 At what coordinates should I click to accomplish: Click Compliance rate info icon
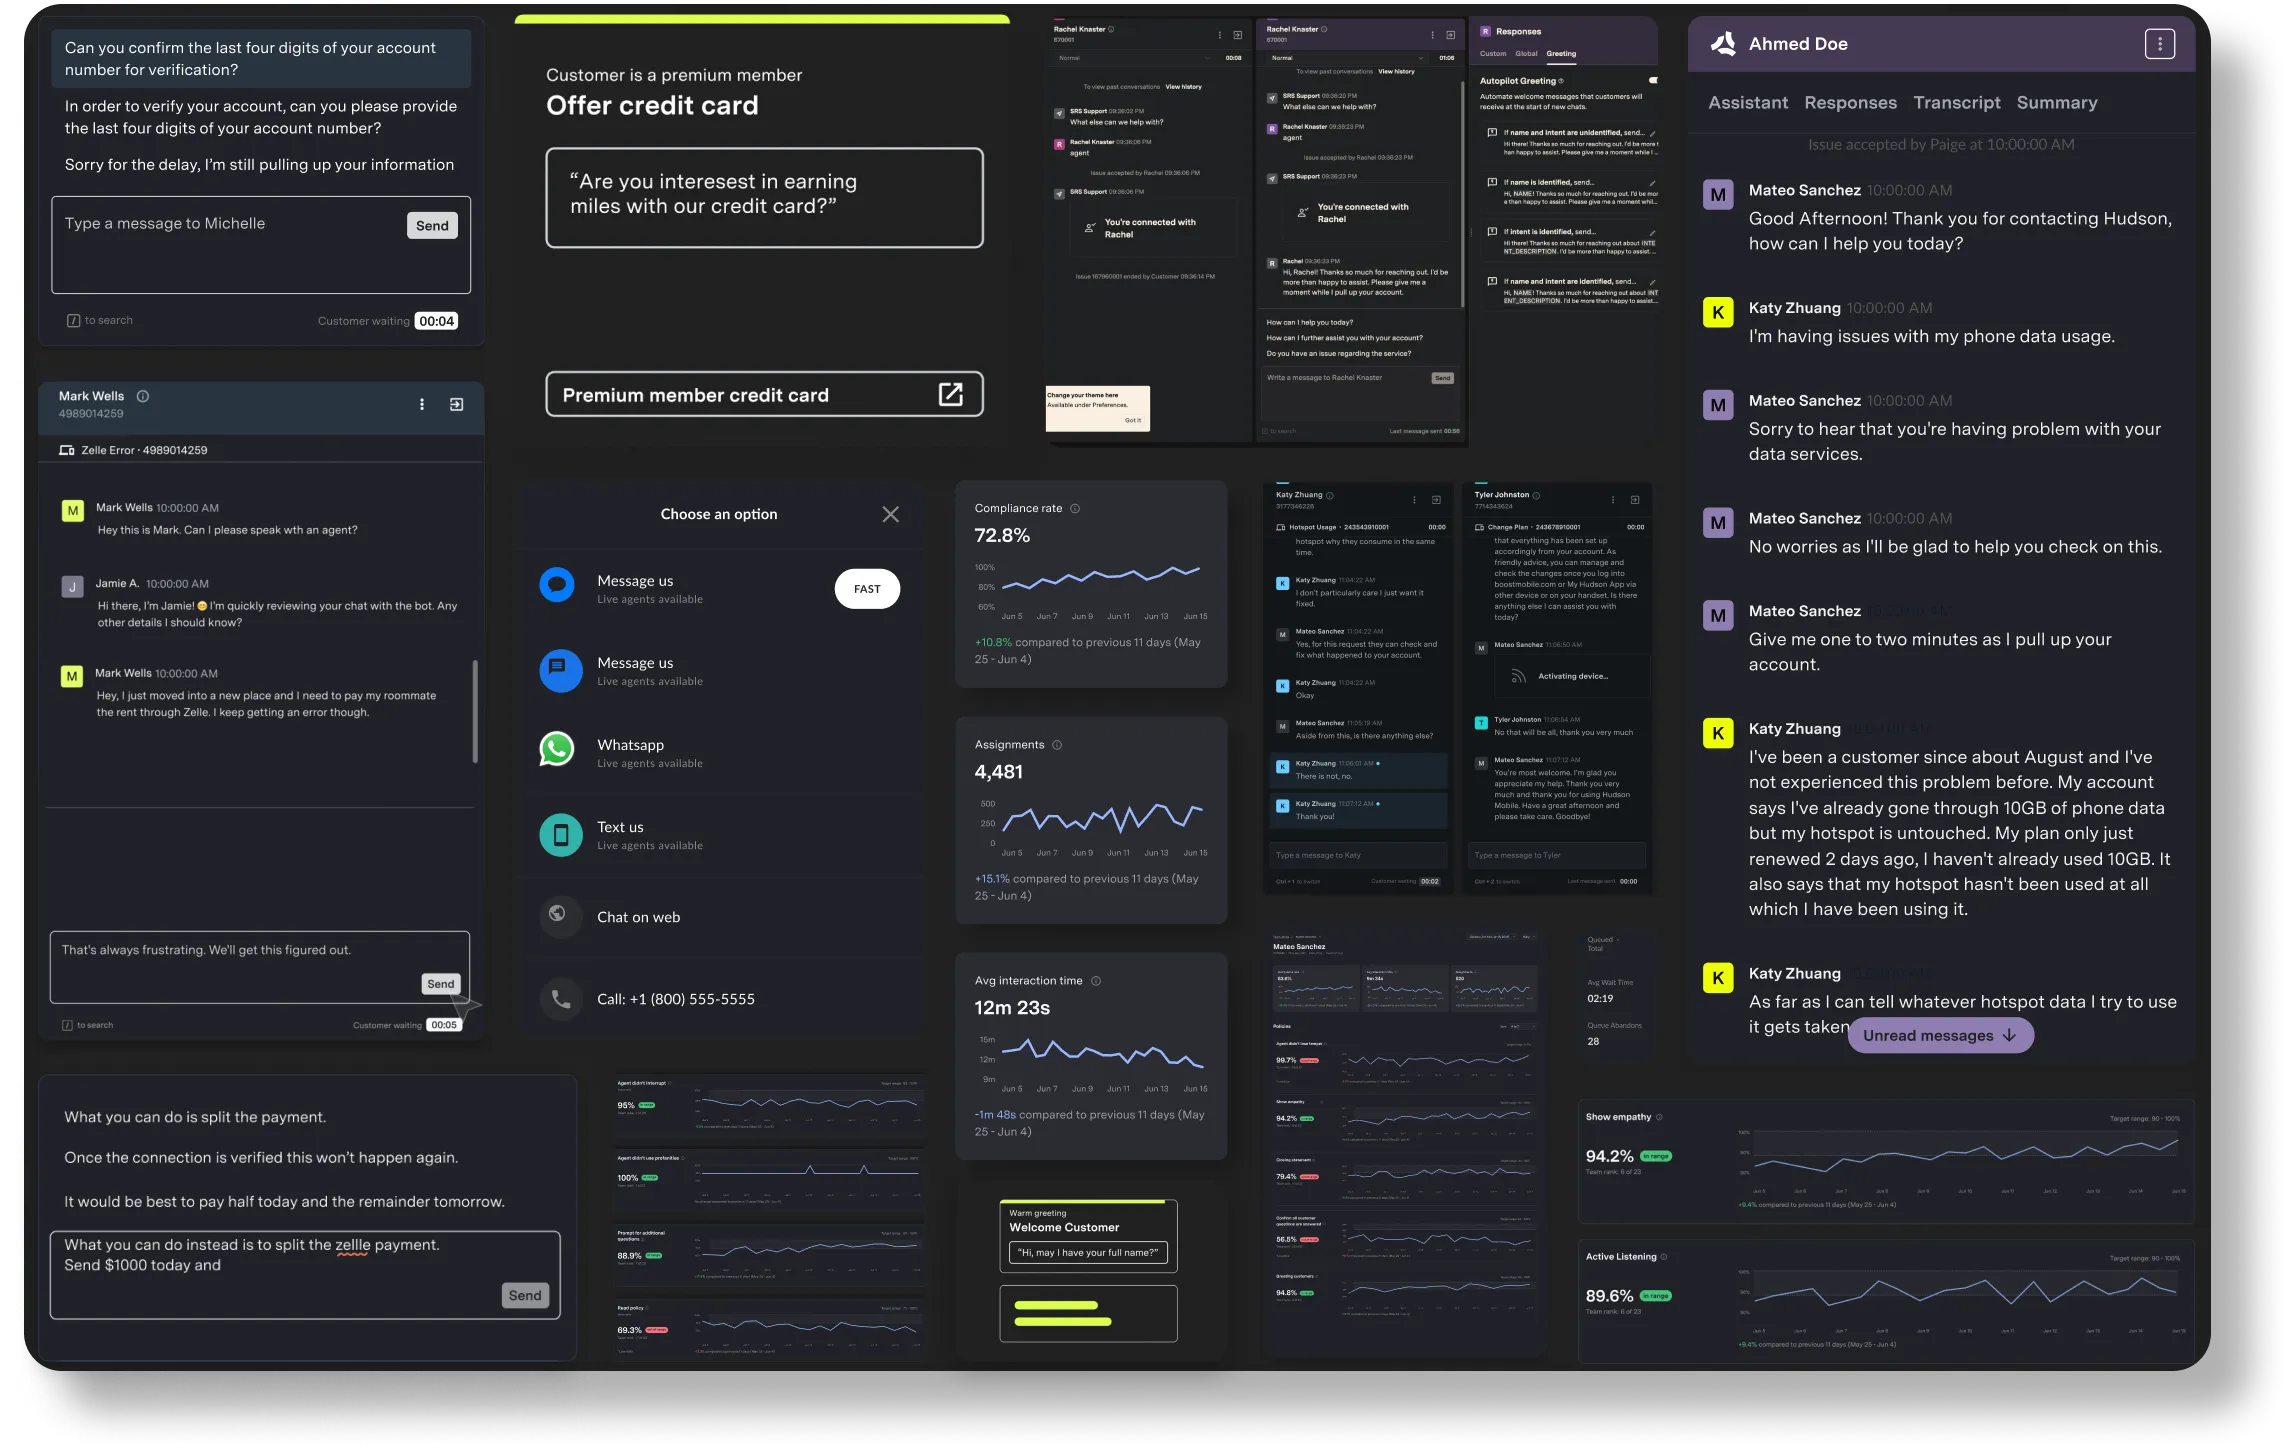1075,509
